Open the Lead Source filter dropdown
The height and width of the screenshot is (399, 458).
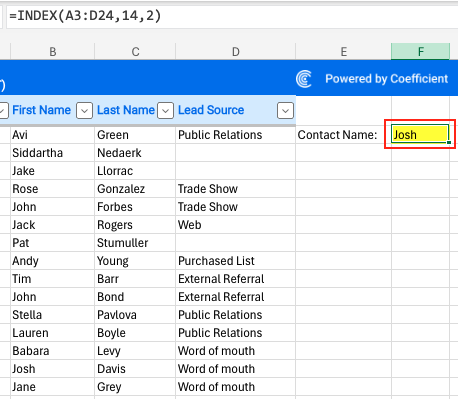pyautogui.click(x=285, y=110)
